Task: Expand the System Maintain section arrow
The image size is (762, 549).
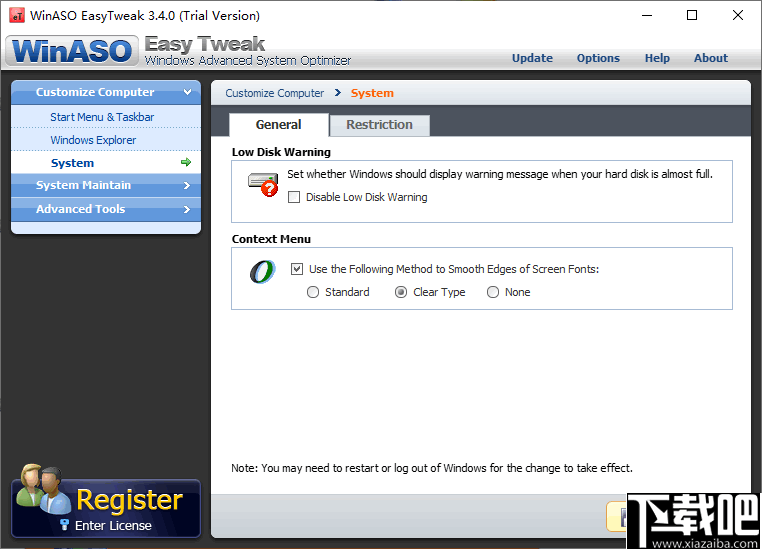Action: (x=187, y=186)
